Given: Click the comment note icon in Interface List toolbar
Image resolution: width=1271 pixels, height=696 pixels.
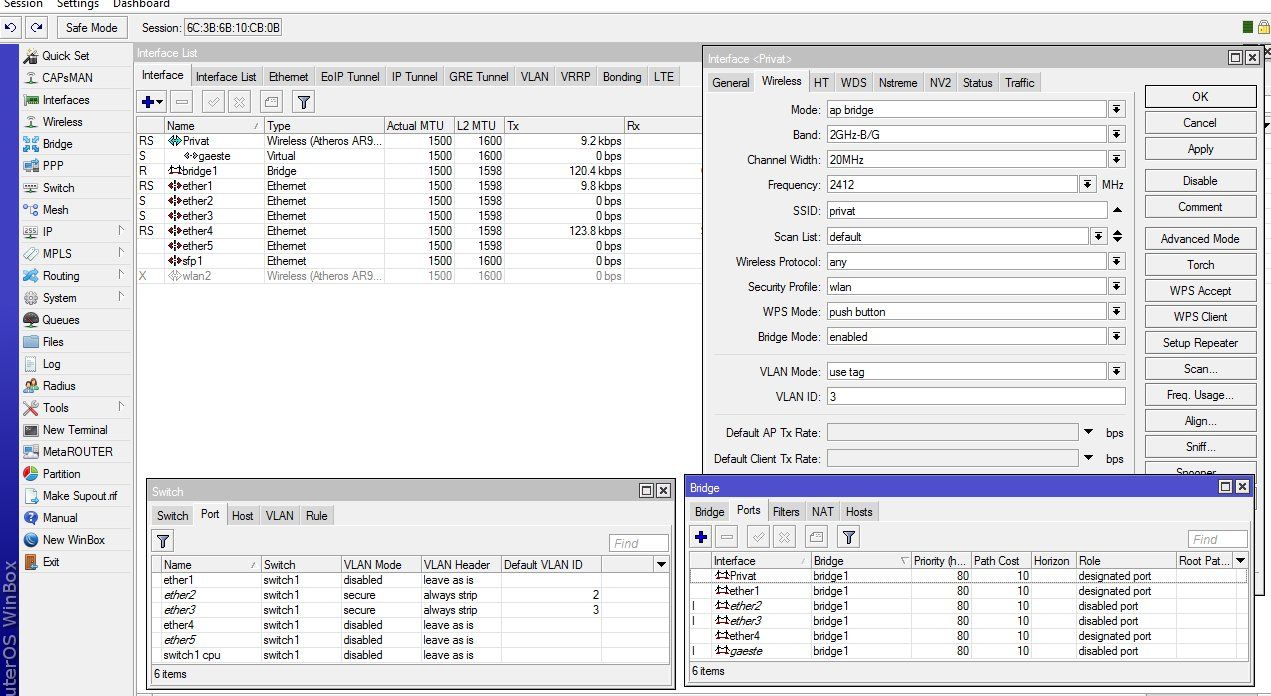Looking at the screenshot, I should (x=271, y=101).
